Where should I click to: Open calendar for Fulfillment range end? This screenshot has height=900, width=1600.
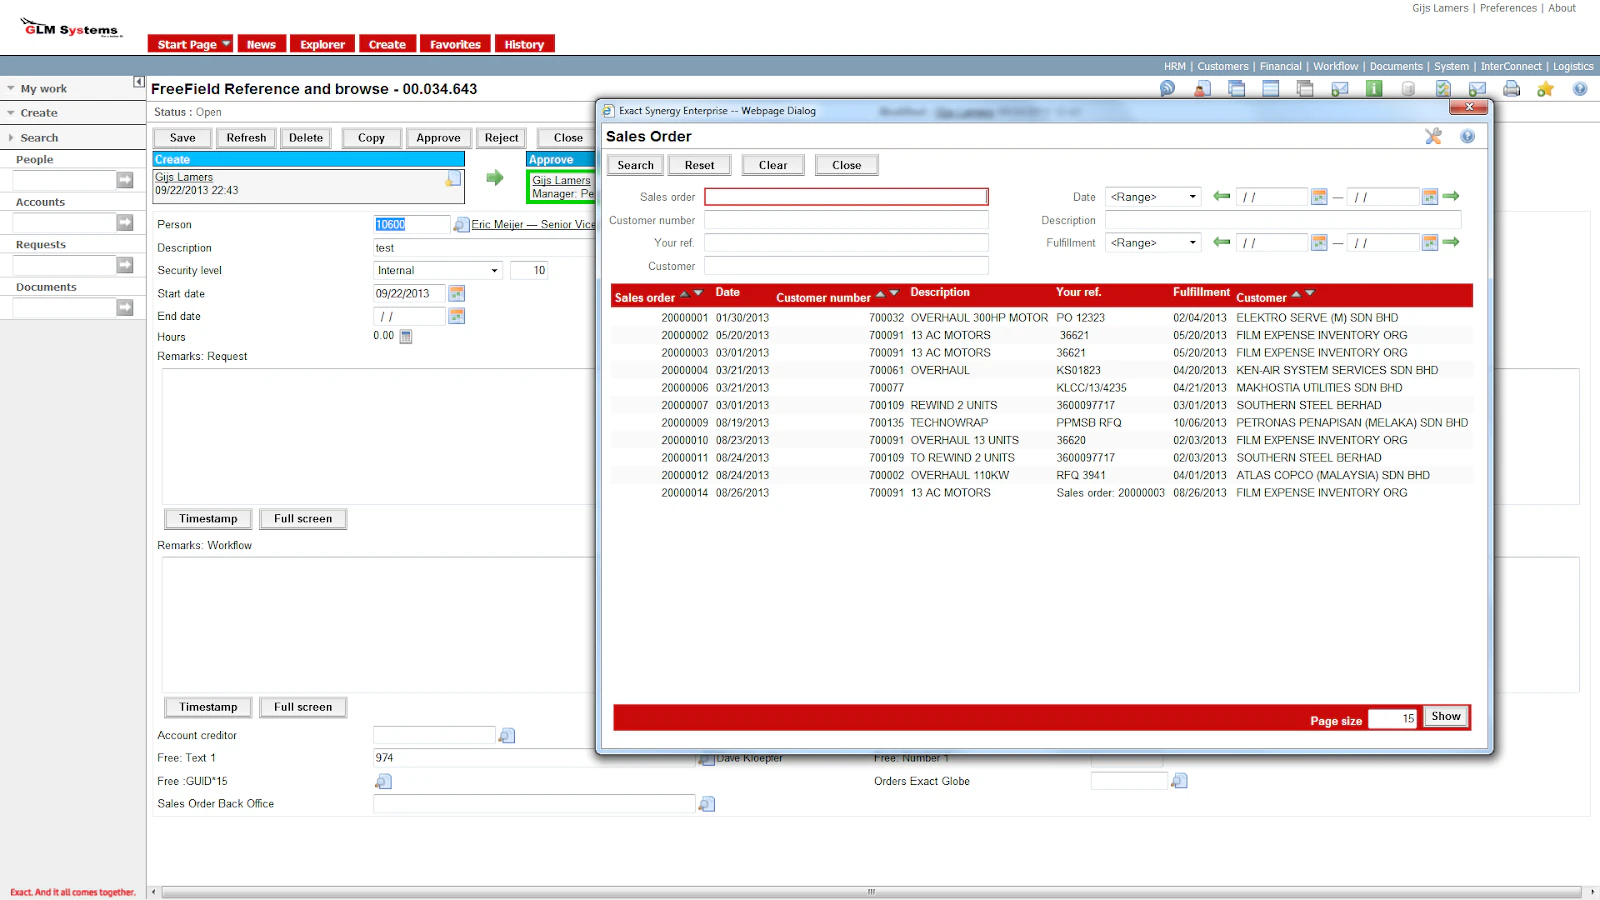(x=1430, y=242)
